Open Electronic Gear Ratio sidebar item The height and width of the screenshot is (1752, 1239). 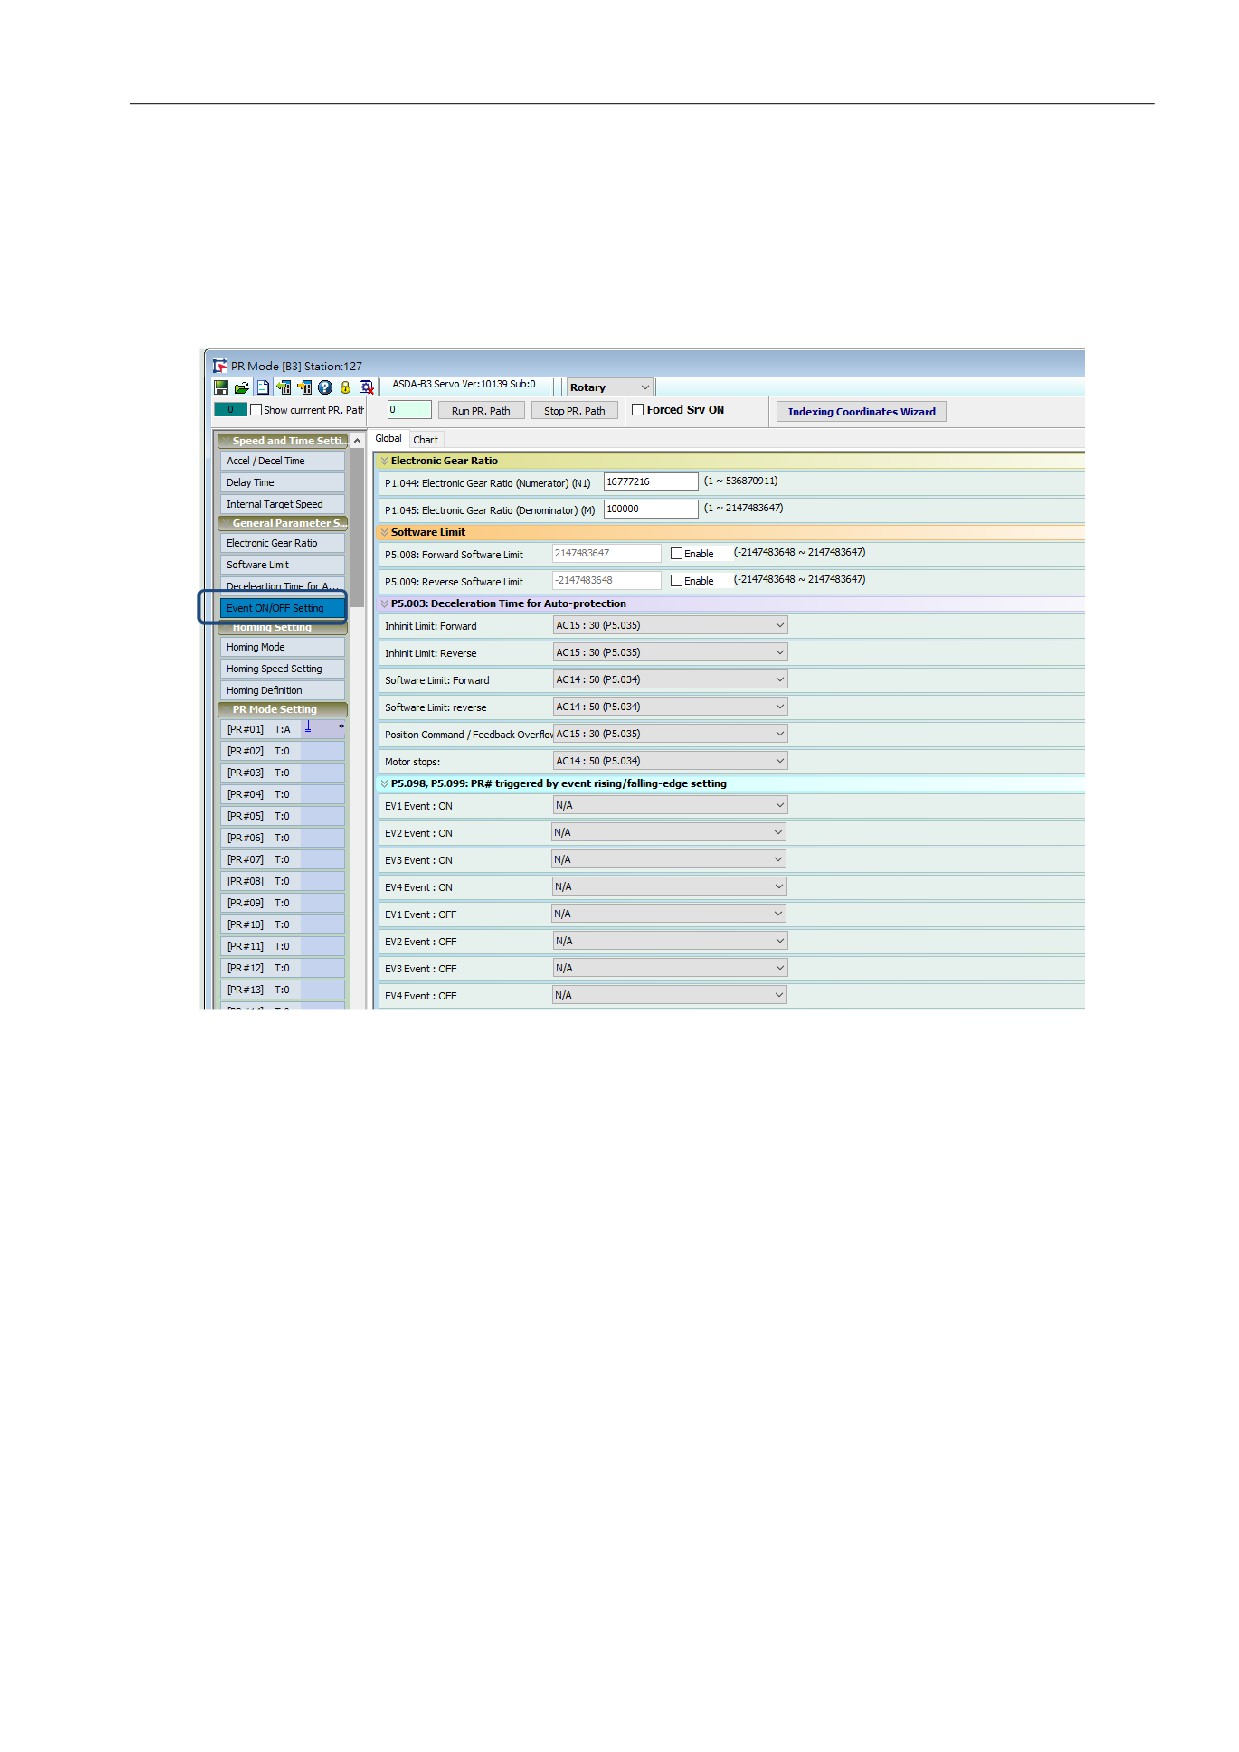pos(282,543)
